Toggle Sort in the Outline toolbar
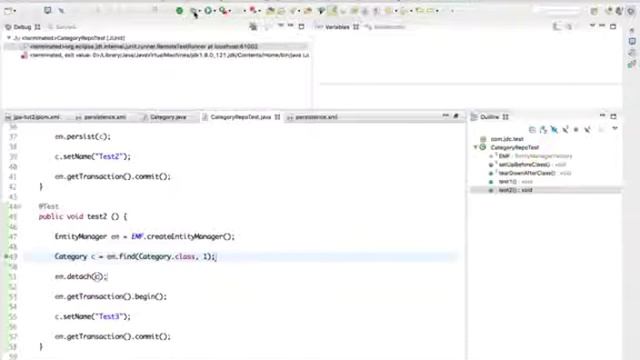640x360 pixels. [x=543, y=130]
